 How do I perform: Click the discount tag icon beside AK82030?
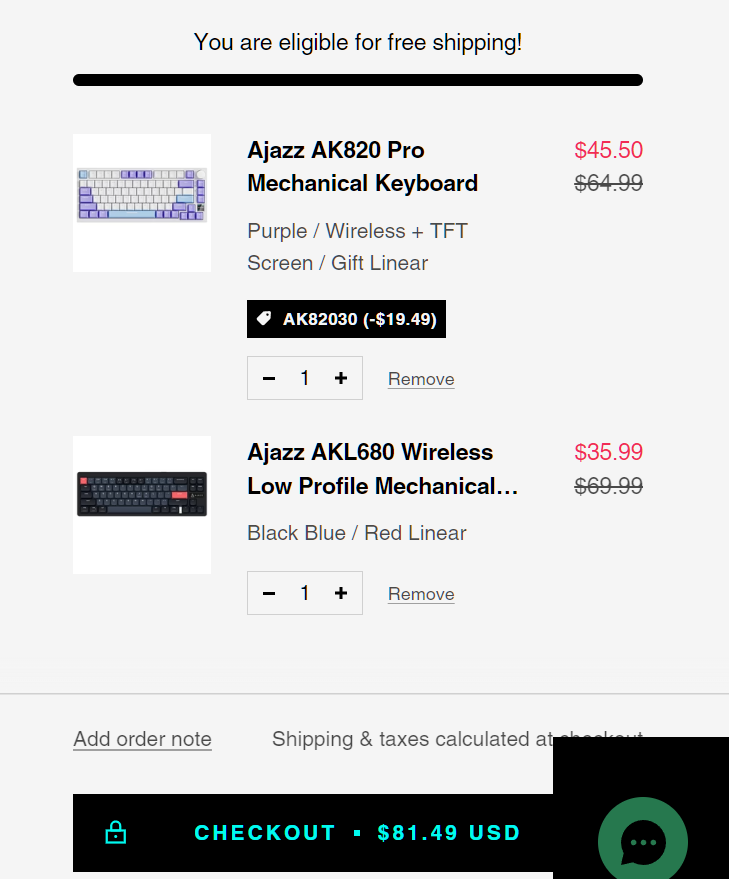264,319
